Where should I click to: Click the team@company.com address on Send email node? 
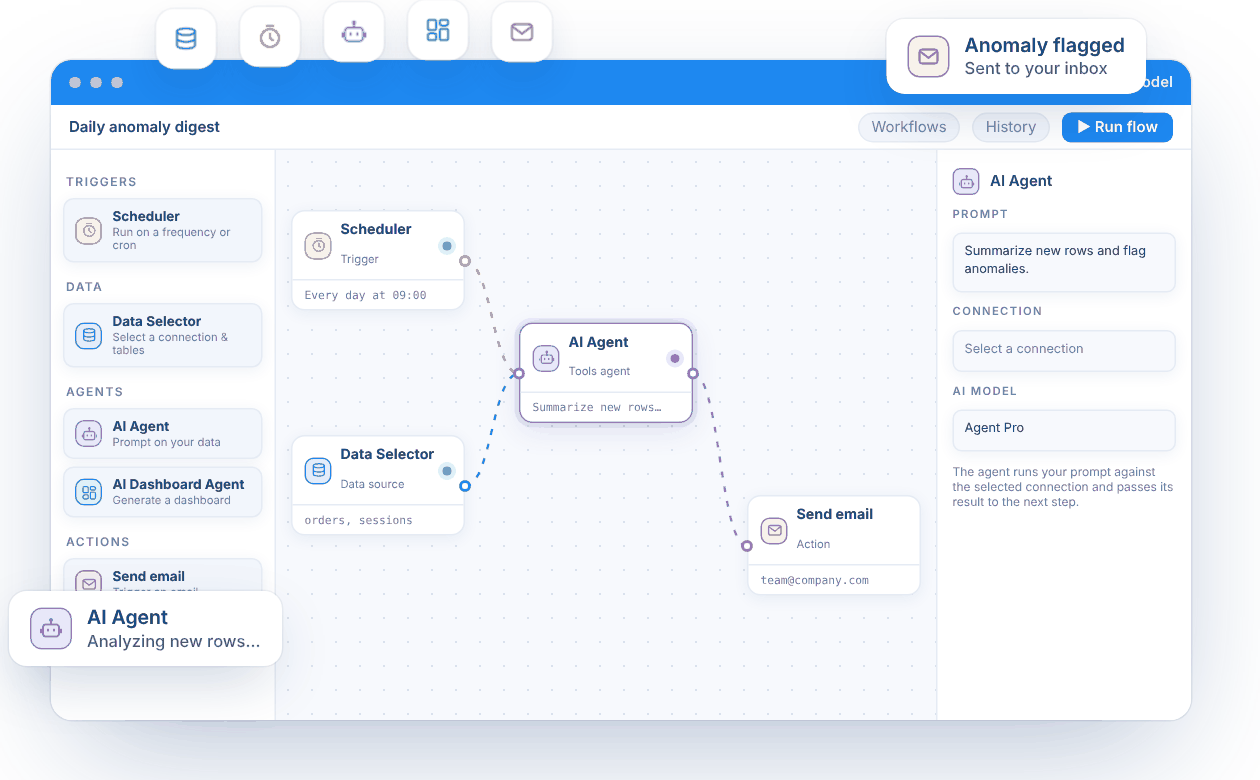coord(815,581)
